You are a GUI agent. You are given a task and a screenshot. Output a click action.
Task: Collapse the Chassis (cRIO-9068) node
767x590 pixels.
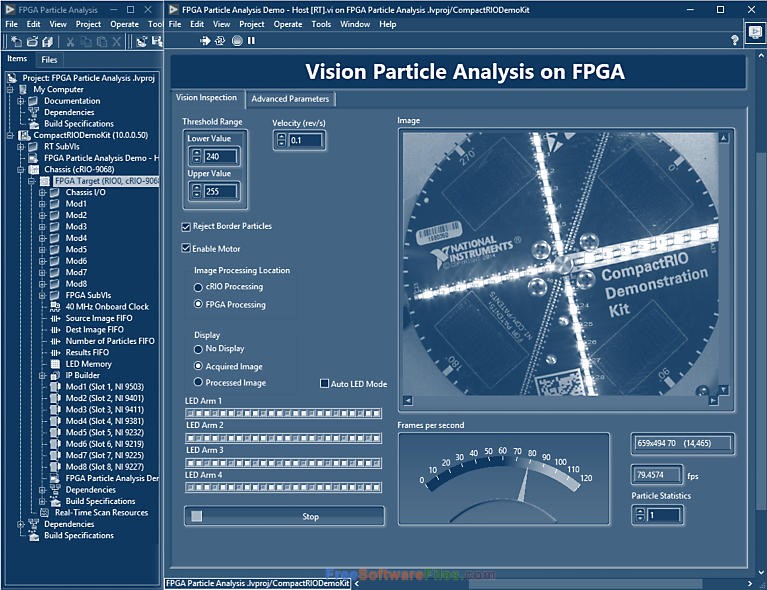[21, 169]
